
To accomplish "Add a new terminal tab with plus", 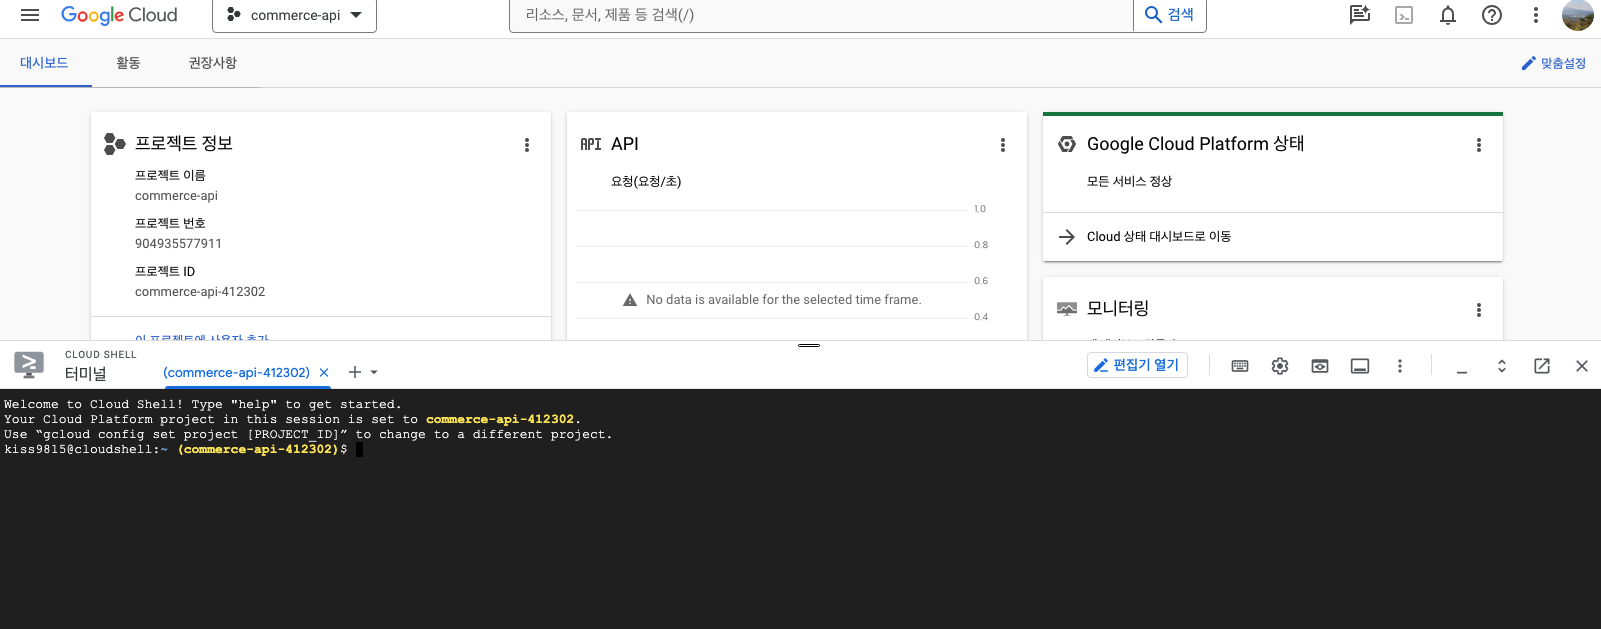I will click(354, 372).
